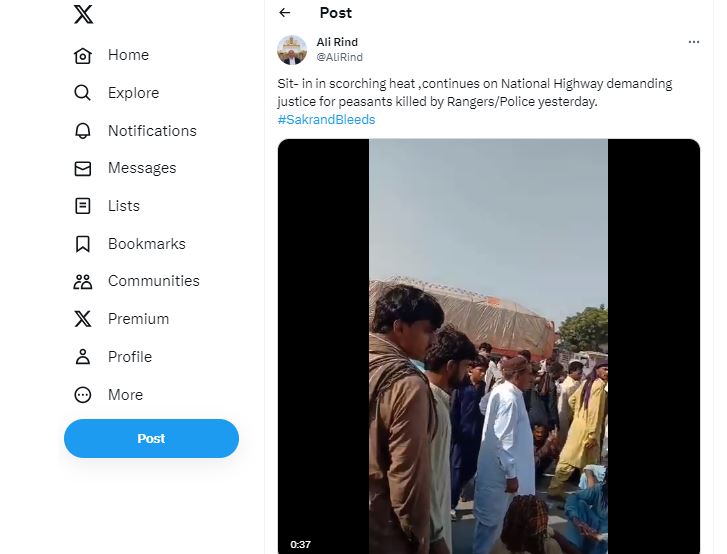
Task: Click the X logo icon
Action: pyautogui.click(x=83, y=15)
